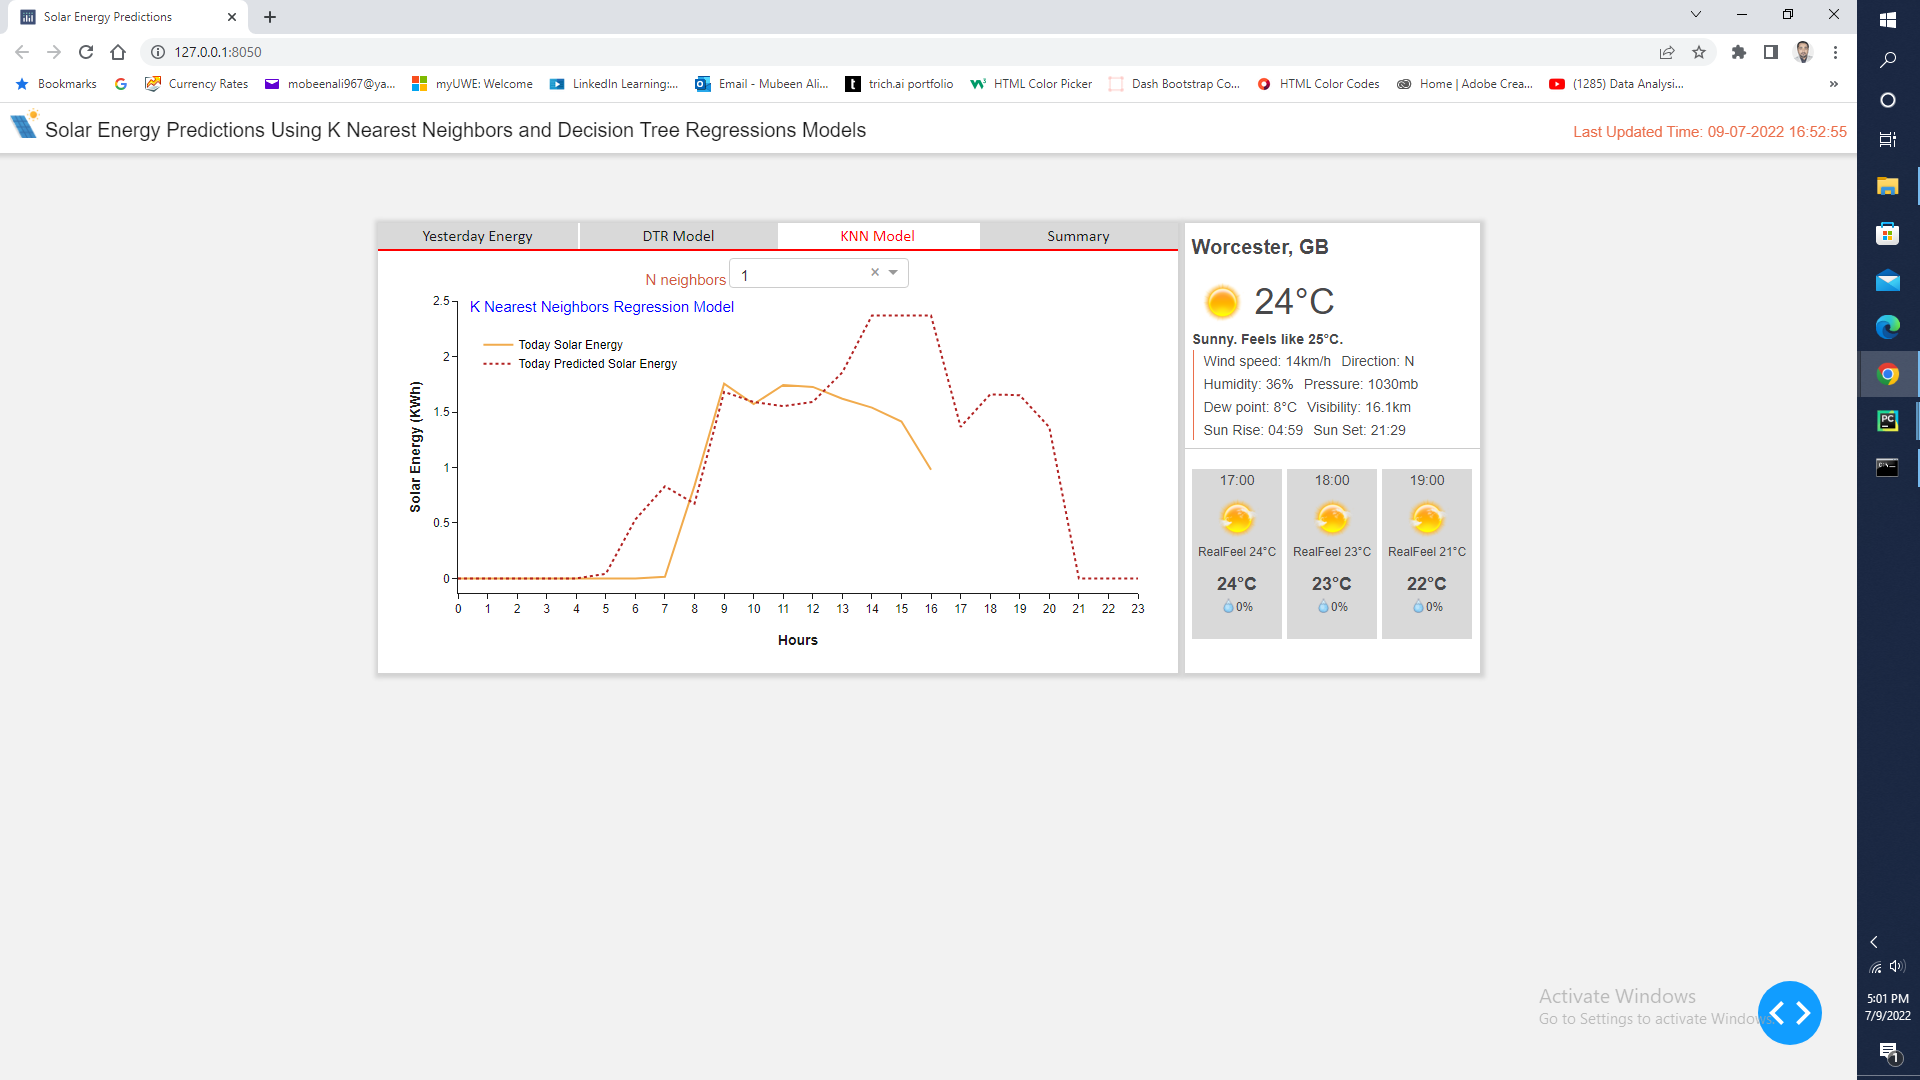
Task: Open the Chrome extensions puzzle icon
Action: click(1739, 52)
